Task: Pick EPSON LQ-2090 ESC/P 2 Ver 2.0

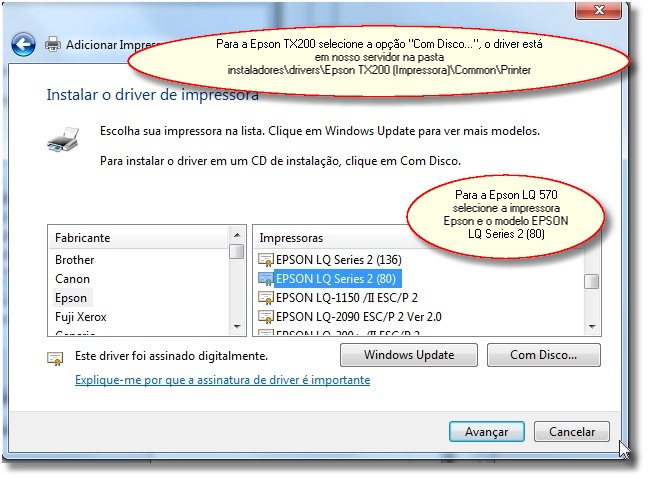Action: click(358, 317)
